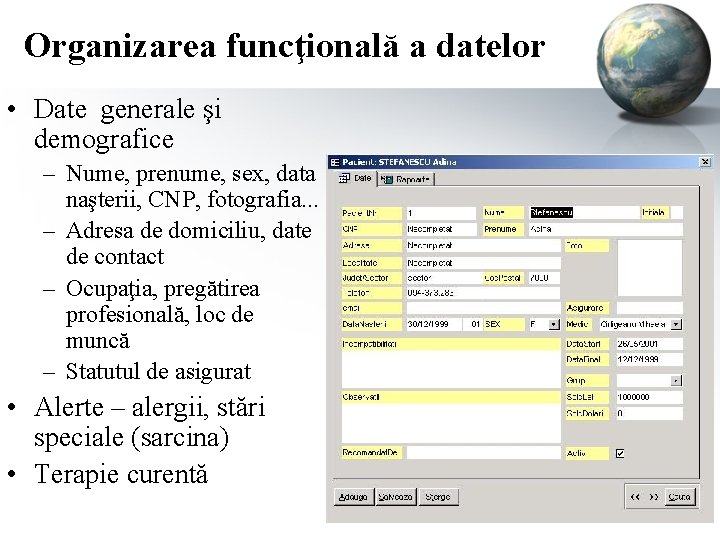This screenshot has width=720, height=540.
Task: Click the yellow SEX label
Action: pyautogui.click(x=503, y=324)
